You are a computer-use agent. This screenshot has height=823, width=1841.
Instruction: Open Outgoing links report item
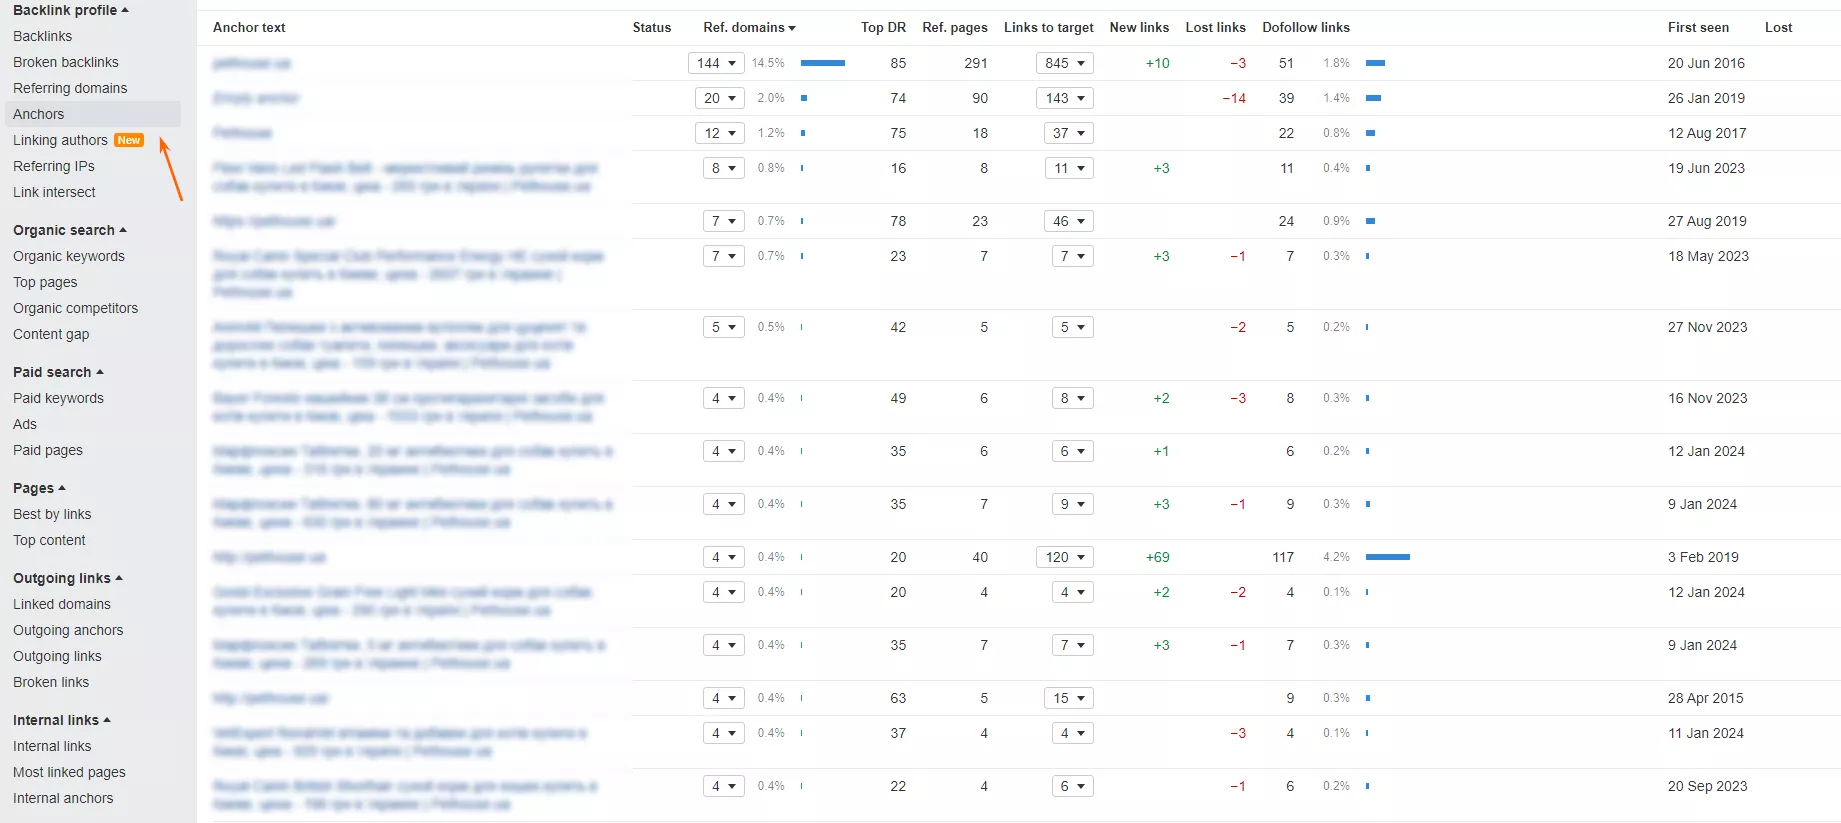tap(57, 656)
